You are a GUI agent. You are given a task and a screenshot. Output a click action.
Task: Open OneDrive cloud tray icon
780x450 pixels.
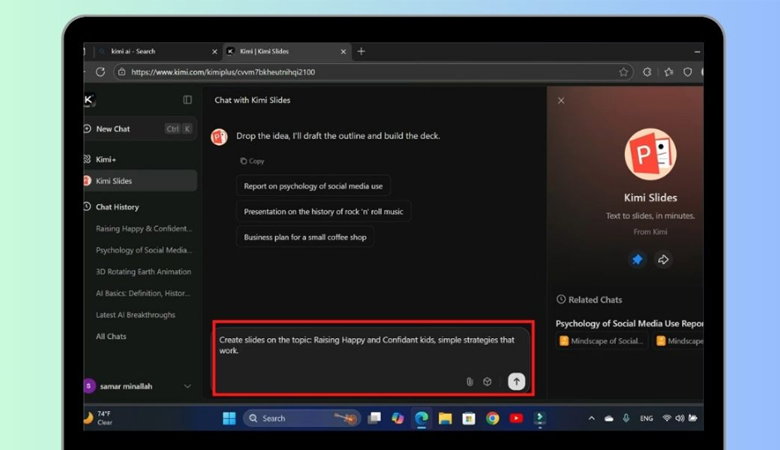tap(609, 418)
